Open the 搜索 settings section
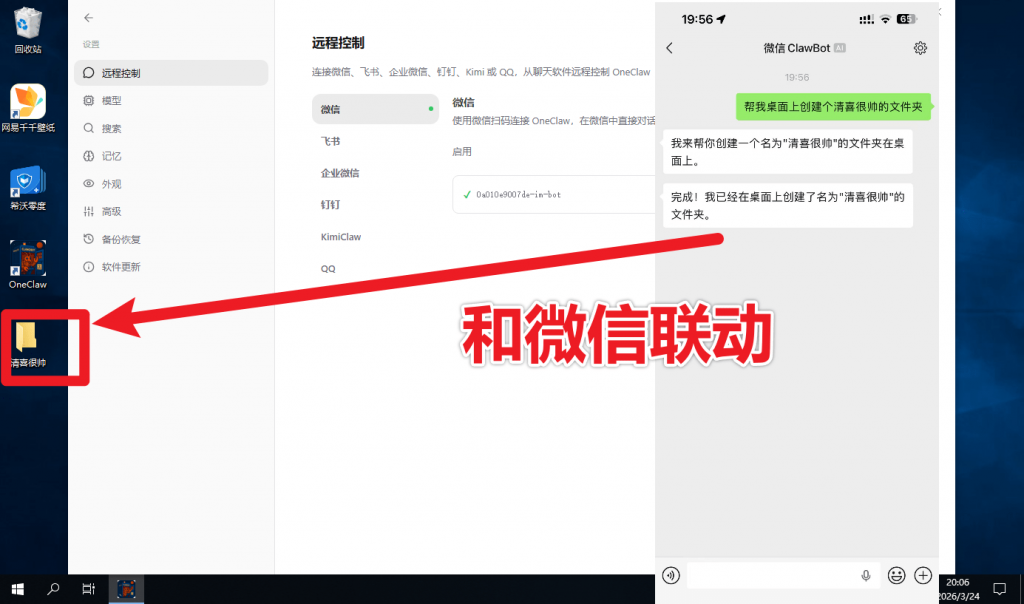The width and height of the screenshot is (1024, 604). 171,129
